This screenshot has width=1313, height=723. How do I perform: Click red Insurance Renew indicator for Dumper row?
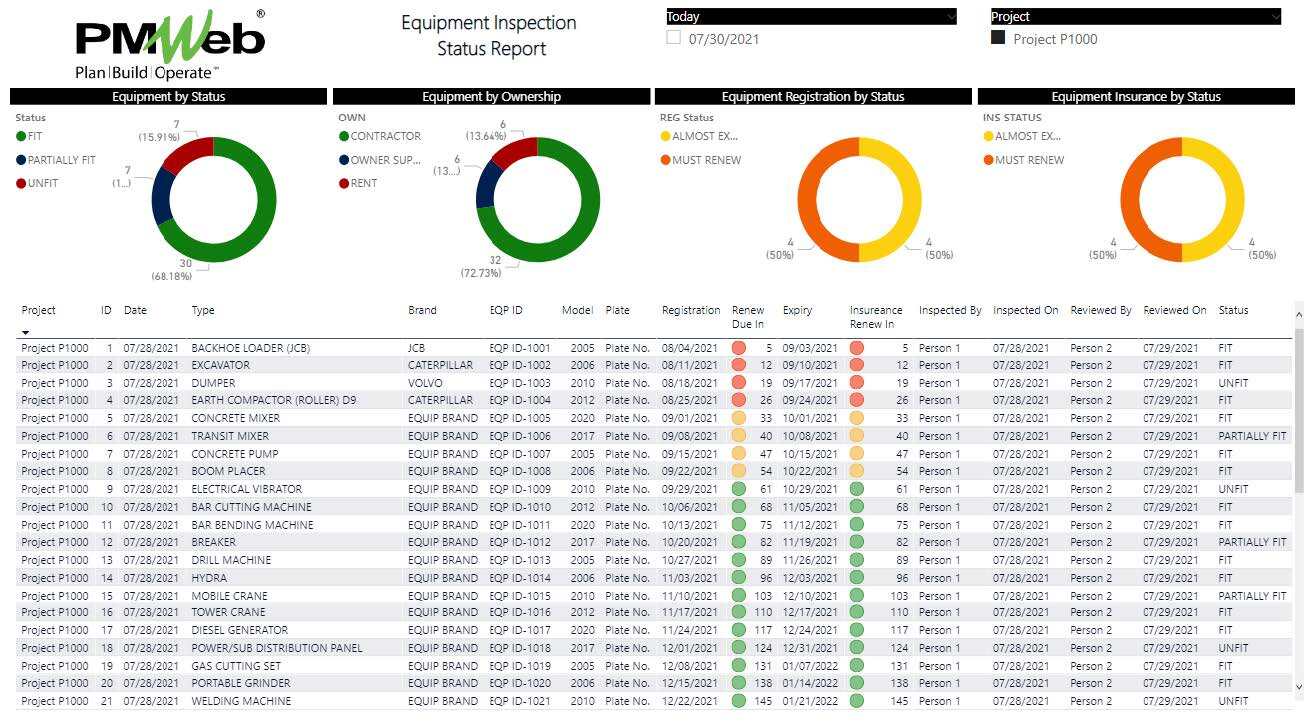tap(857, 383)
